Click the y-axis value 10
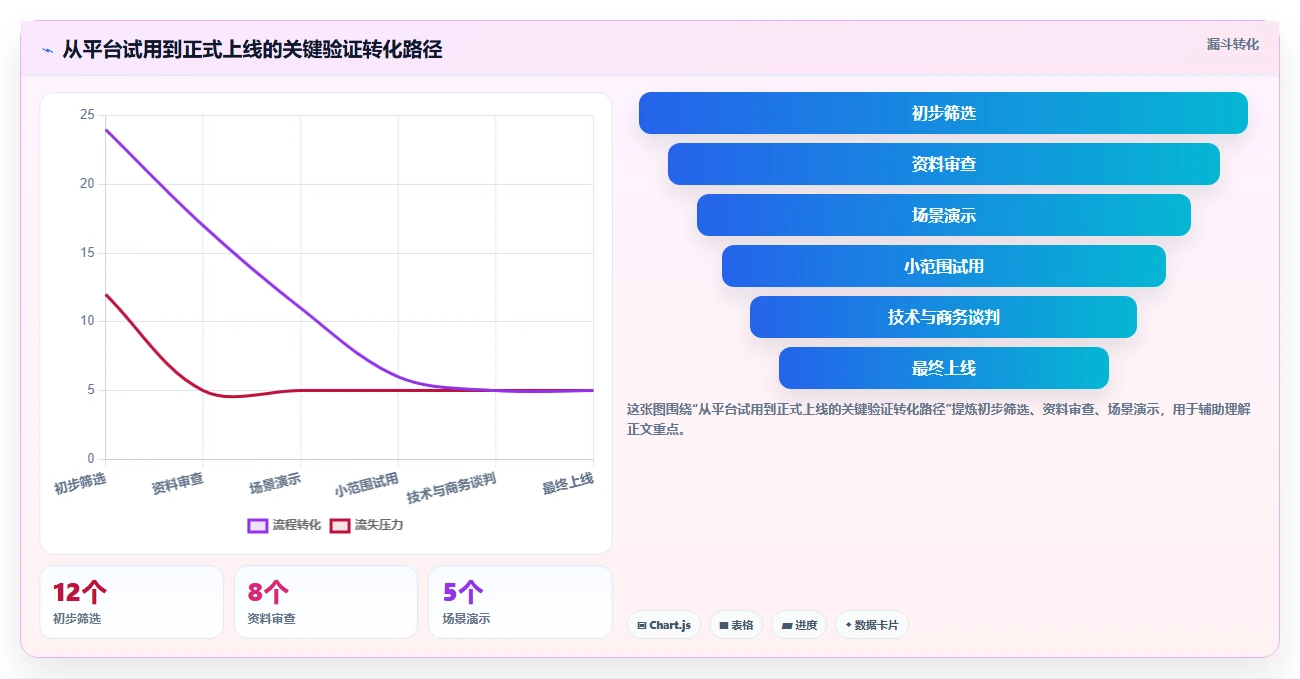Image resolution: width=1300 pixels, height=679 pixels. pyautogui.click(x=87, y=321)
